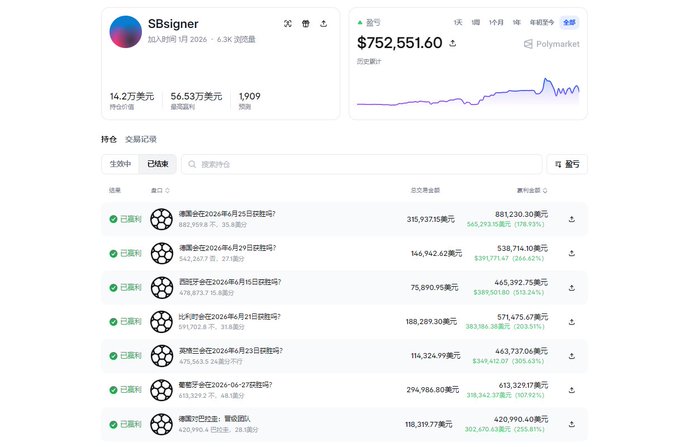Image resolution: width=680 pixels, height=447 pixels.
Task: Click the soccer ball icon for 德国 6月29日 market
Action: click(161, 253)
